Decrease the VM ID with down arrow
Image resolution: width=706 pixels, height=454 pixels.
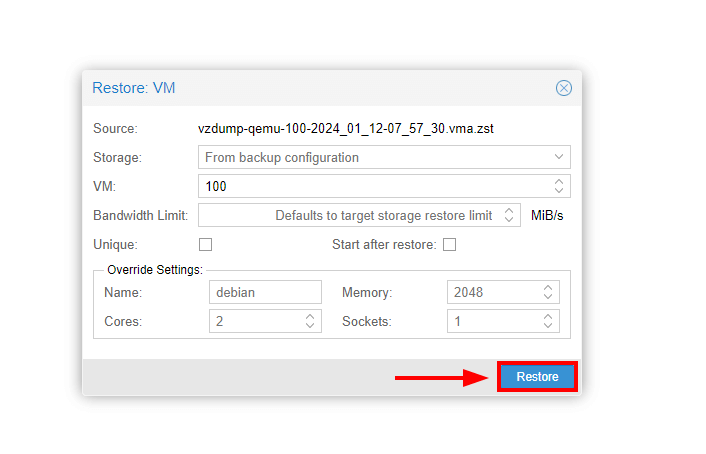(x=558, y=191)
